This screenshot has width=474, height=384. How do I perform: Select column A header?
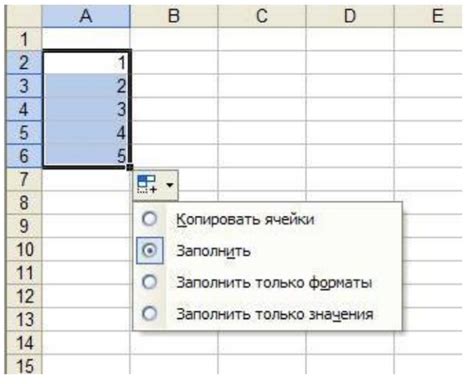click(86, 16)
